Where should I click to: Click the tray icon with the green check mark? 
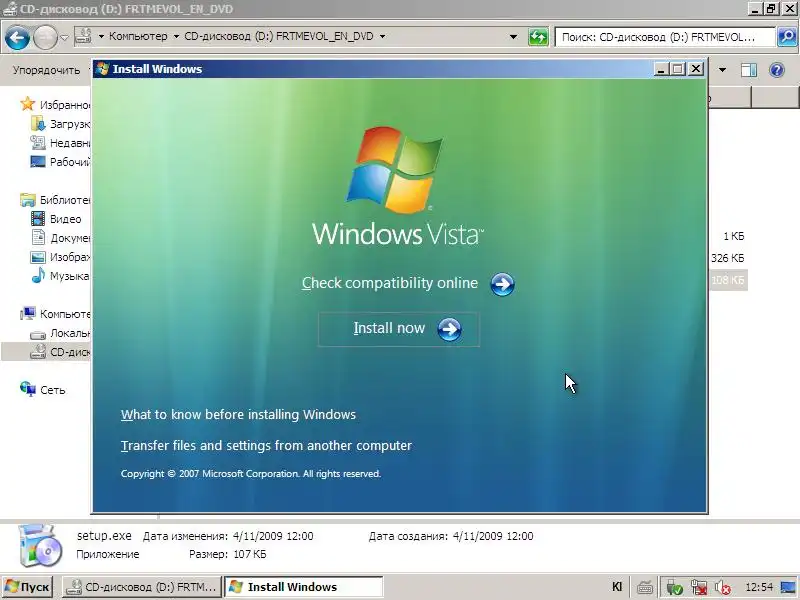(x=674, y=587)
